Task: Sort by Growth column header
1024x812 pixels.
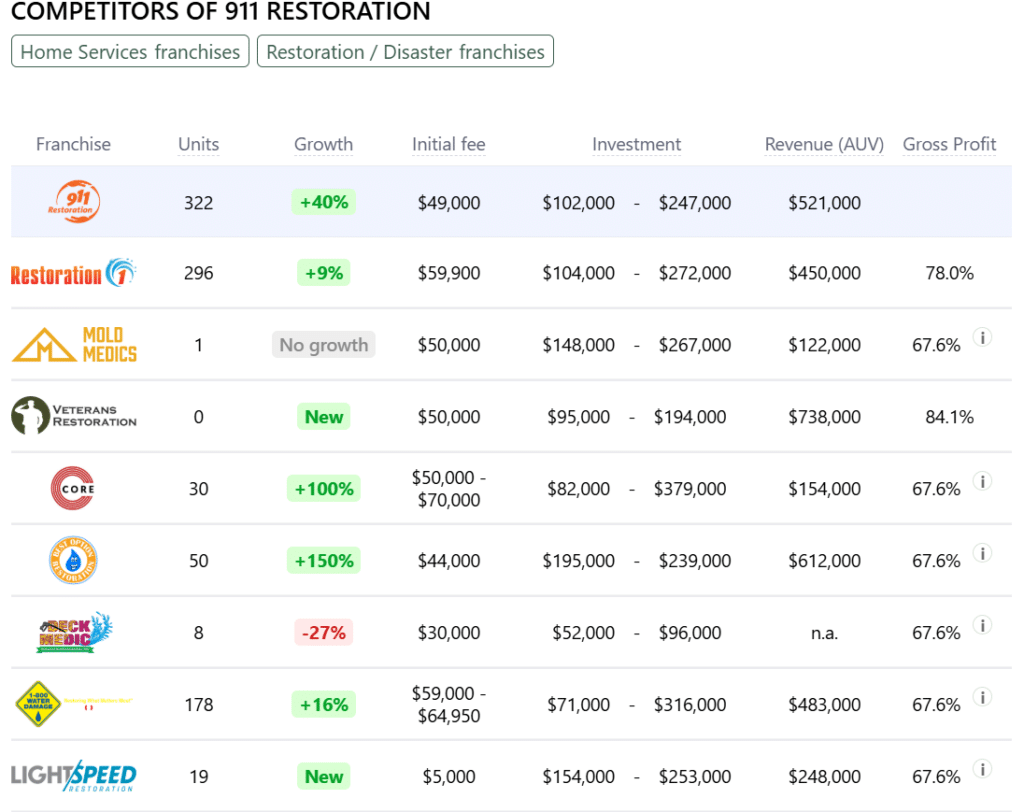Action: pos(323,144)
